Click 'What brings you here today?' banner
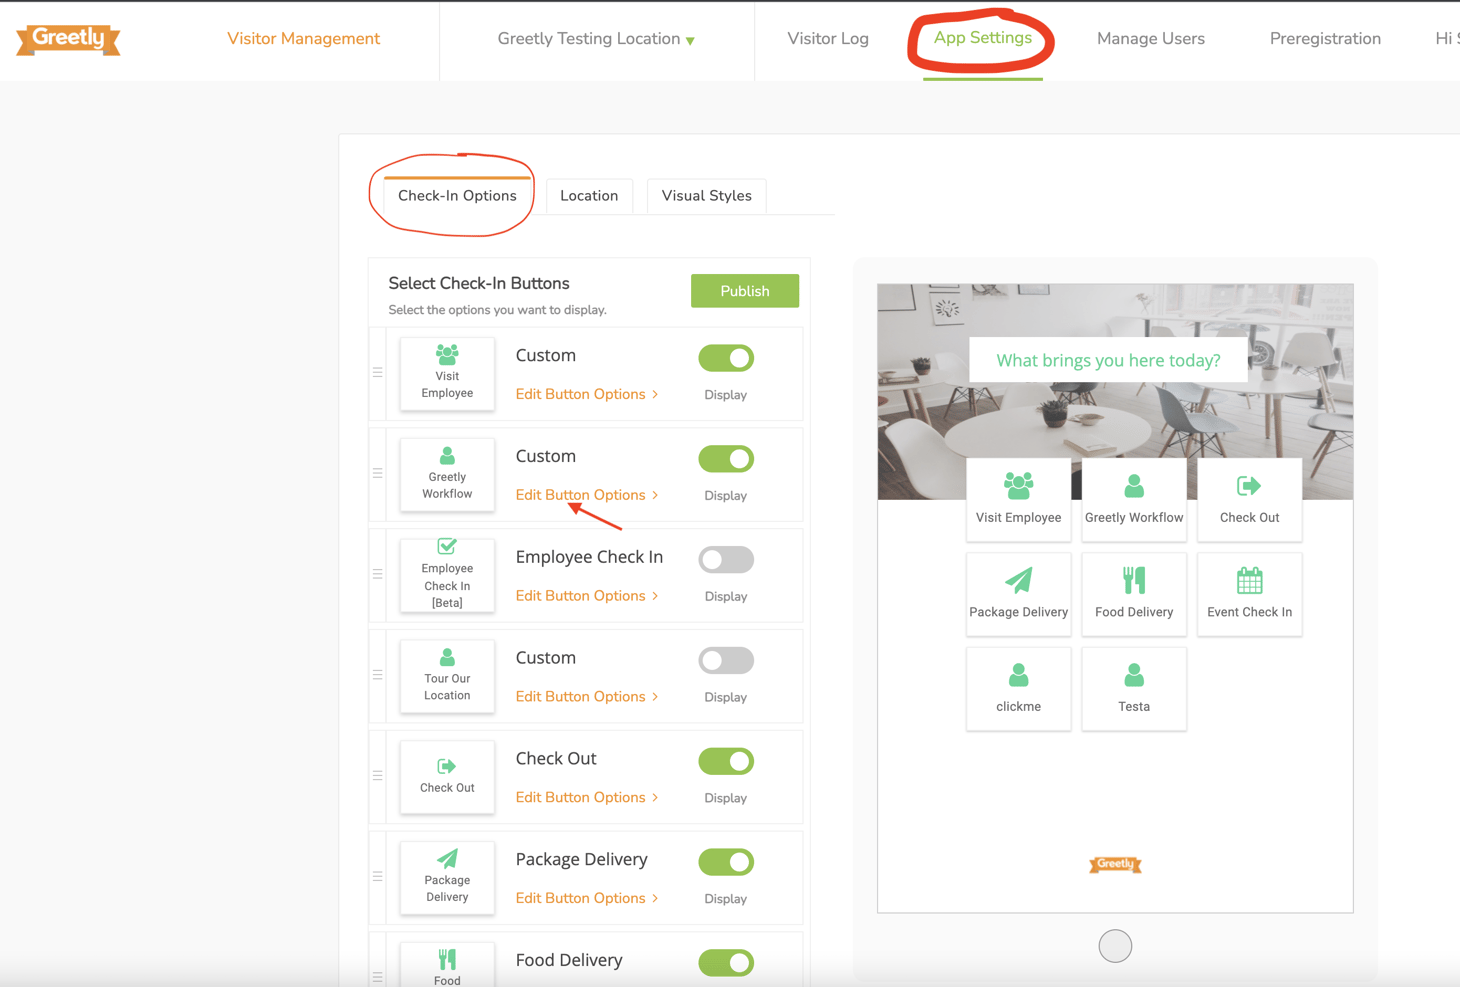The image size is (1460, 987). (1108, 360)
